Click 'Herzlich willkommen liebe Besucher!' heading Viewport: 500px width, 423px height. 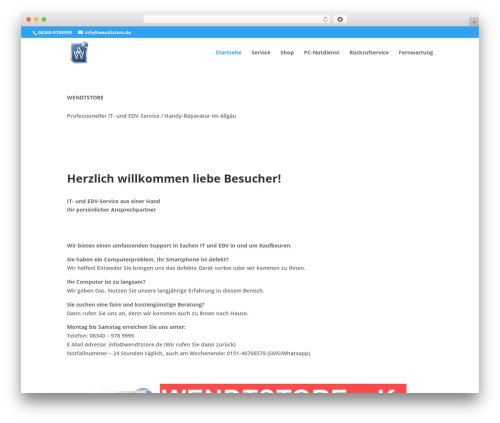174,179
